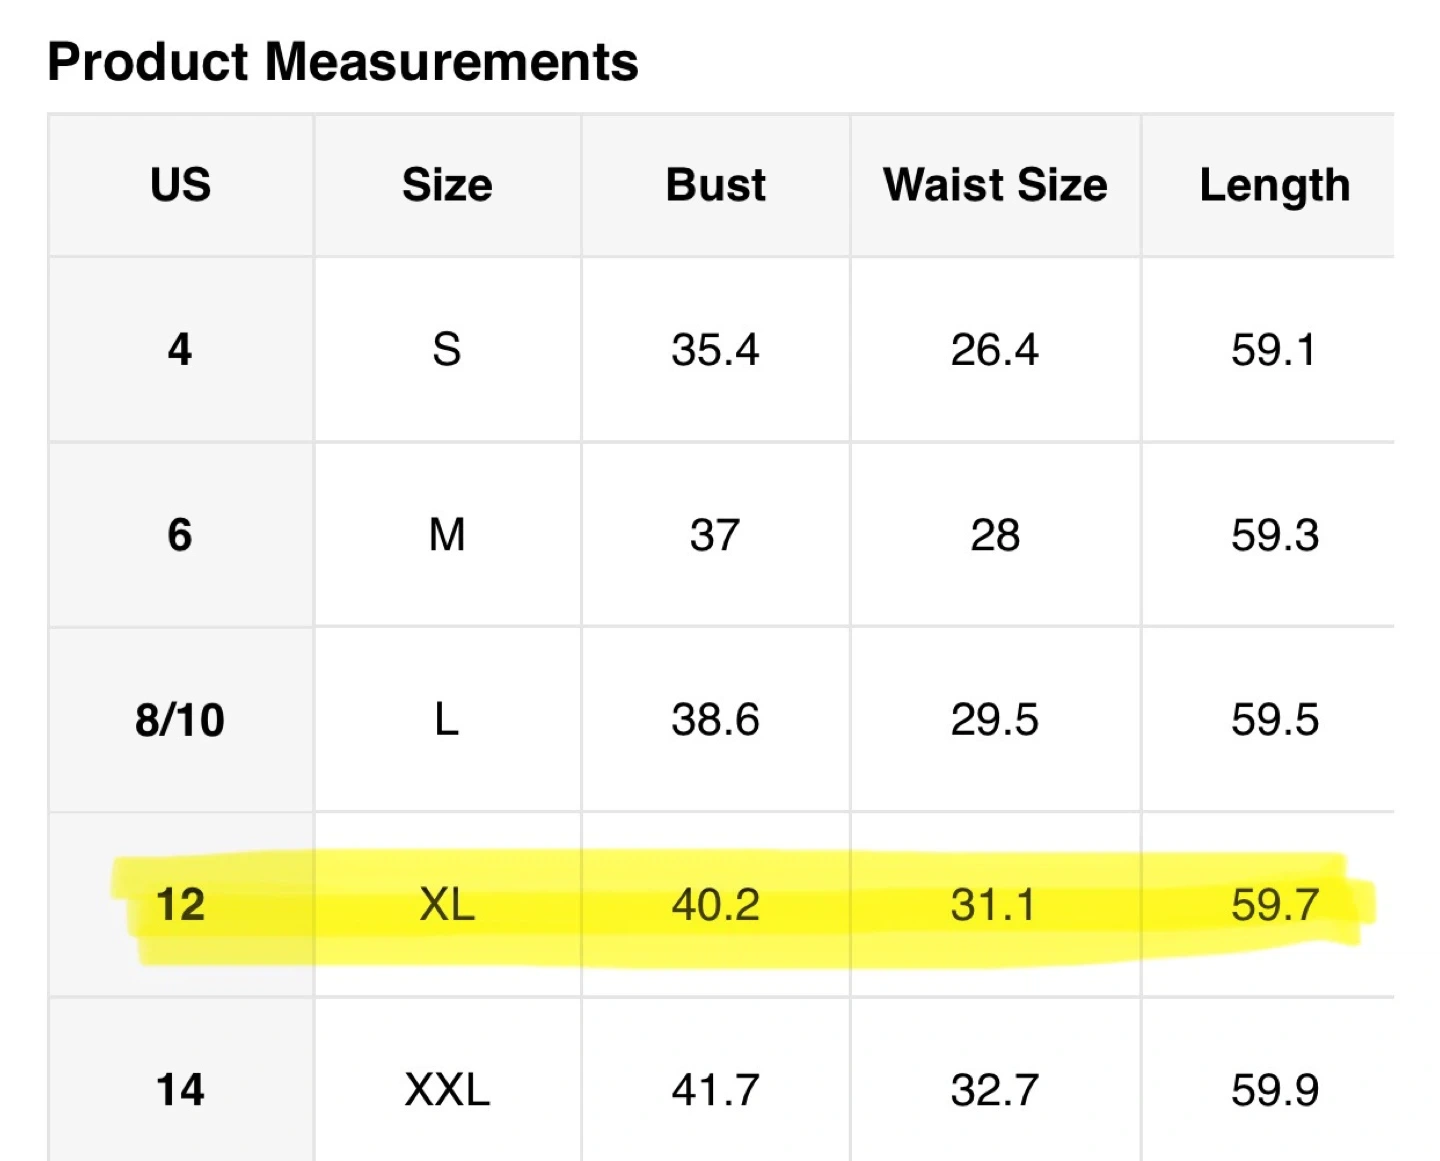The image size is (1440, 1161).
Task: Click the US size 4 cell
Action: [180, 349]
